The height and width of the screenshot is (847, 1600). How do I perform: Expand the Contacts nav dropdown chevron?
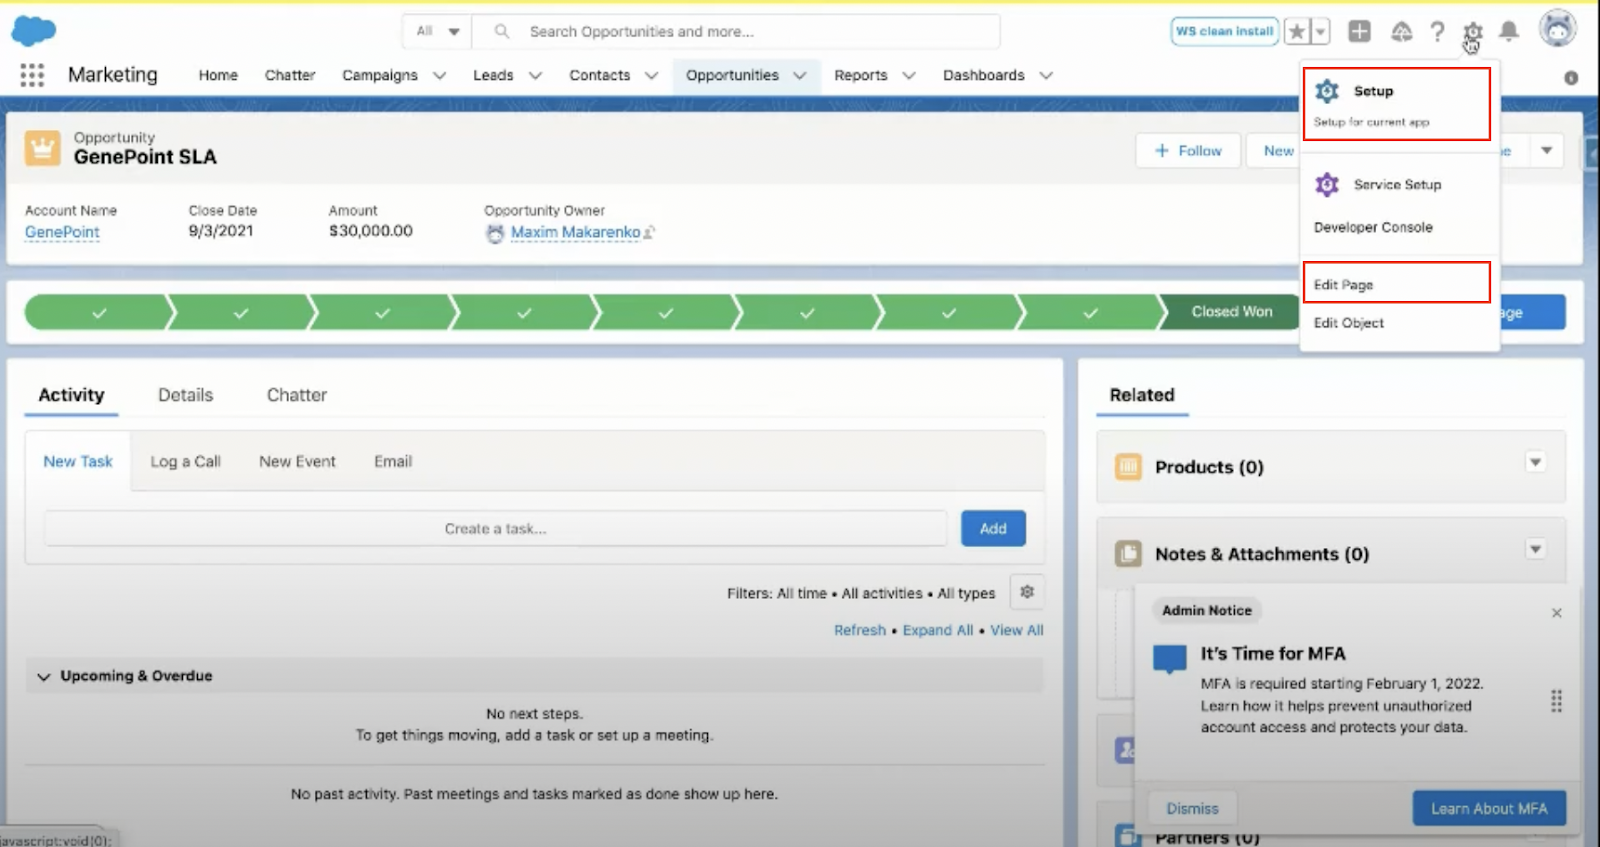(x=651, y=75)
